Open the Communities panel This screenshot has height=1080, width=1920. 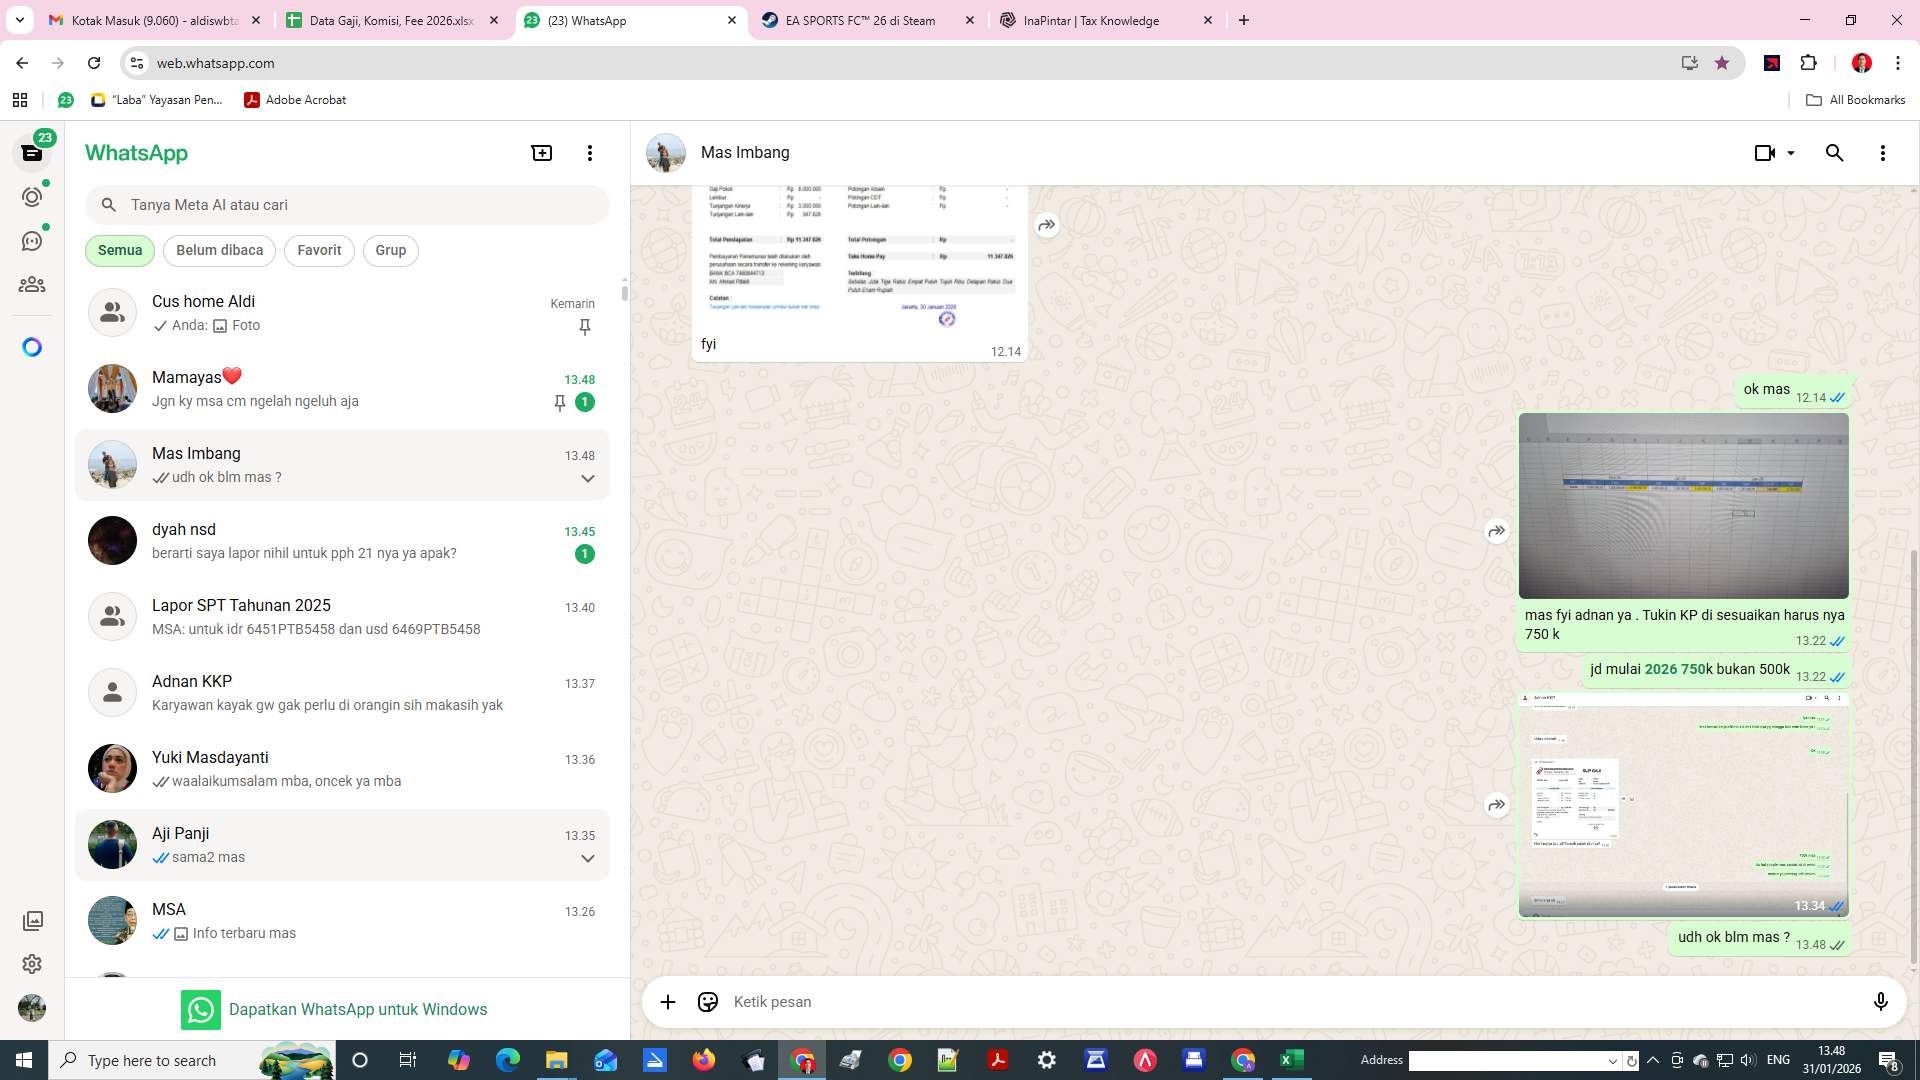pos(32,284)
